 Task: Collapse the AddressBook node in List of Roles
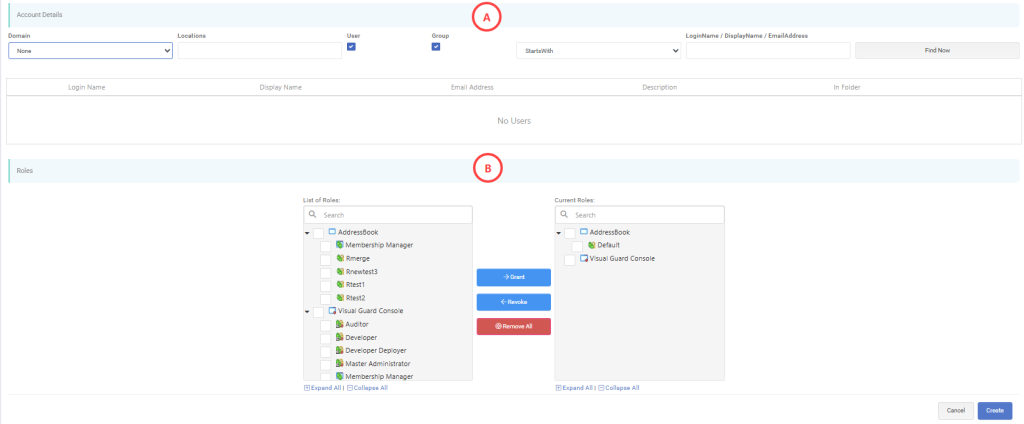click(307, 233)
